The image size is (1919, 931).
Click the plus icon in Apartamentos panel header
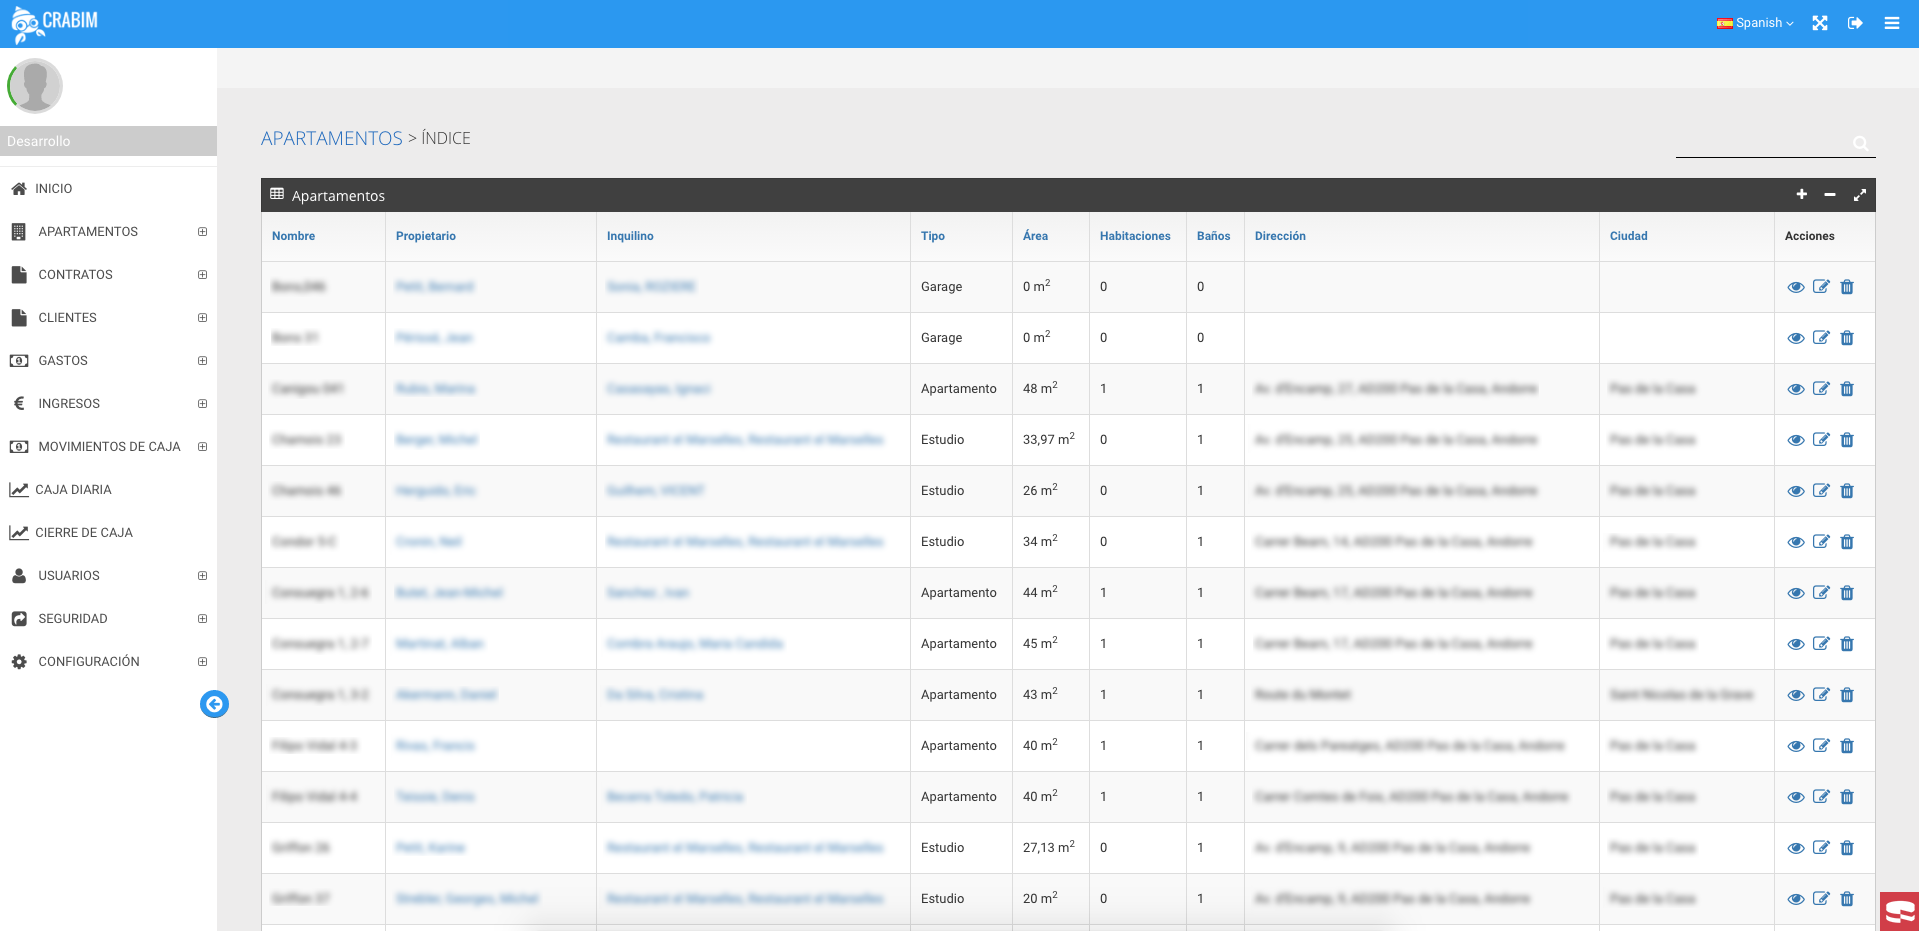pyautogui.click(x=1801, y=195)
